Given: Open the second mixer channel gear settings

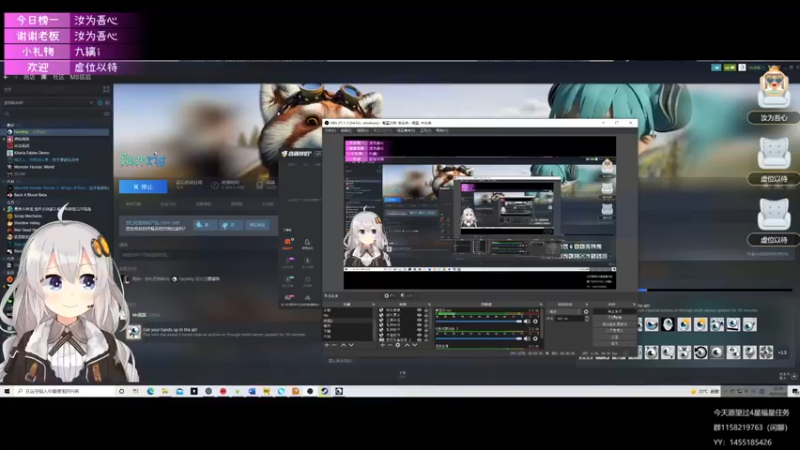Looking at the screenshot, I should point(535,338).
